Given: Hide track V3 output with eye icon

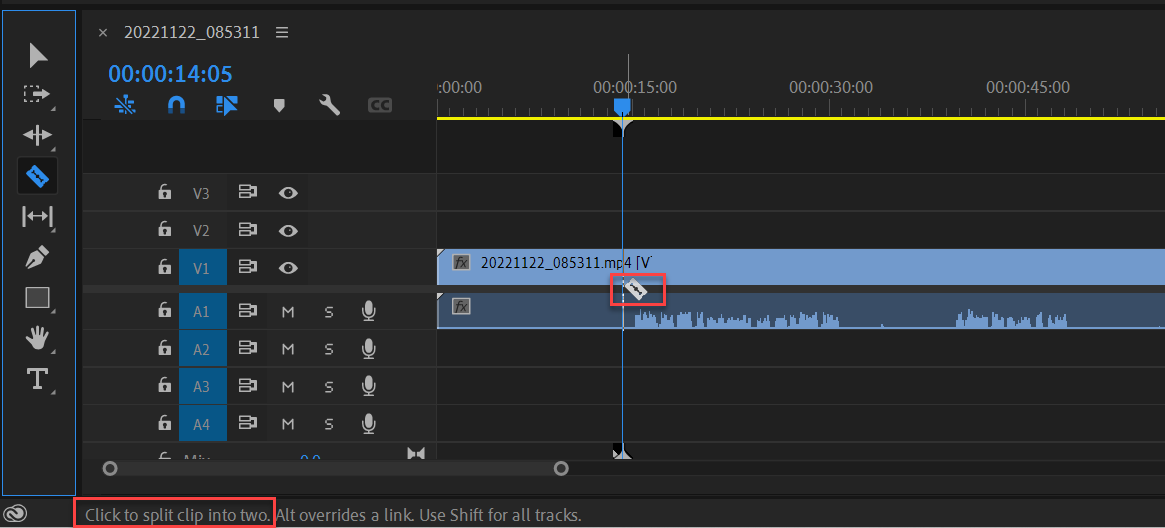Looking at the screenshot, I should click(x=288, y=193).
